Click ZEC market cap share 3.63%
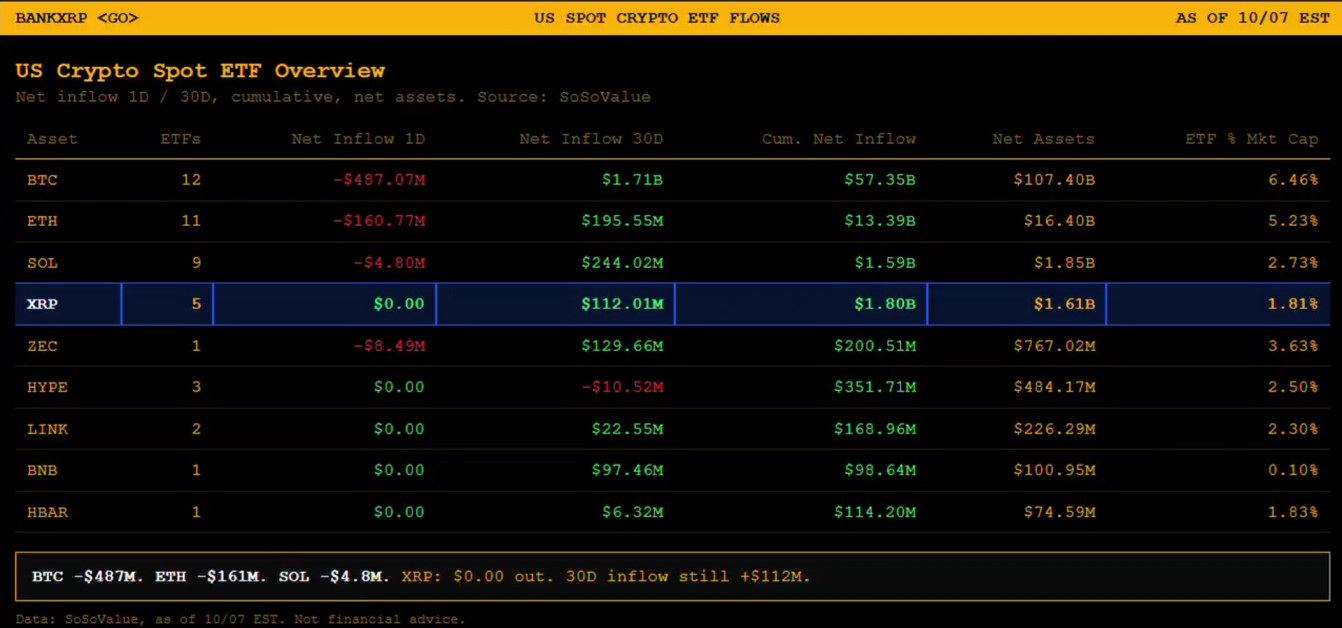The image size is (1342, 628). tap(1293, 346)
